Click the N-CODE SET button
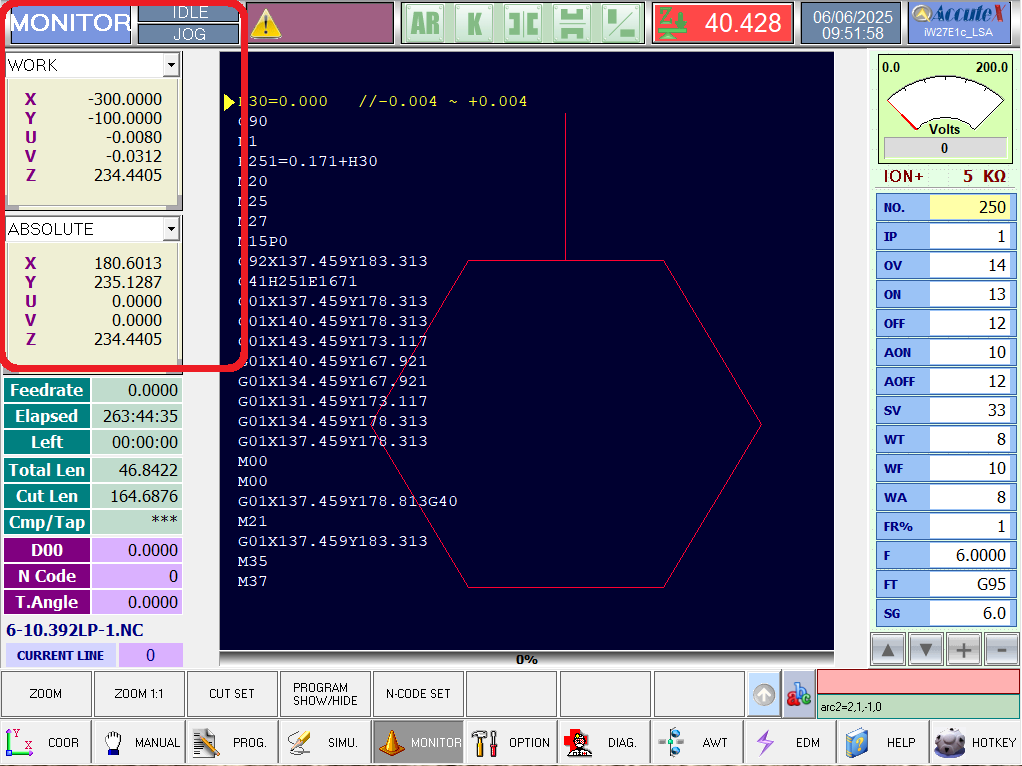This screenshot has width=1022, height=766. point(418,694)
